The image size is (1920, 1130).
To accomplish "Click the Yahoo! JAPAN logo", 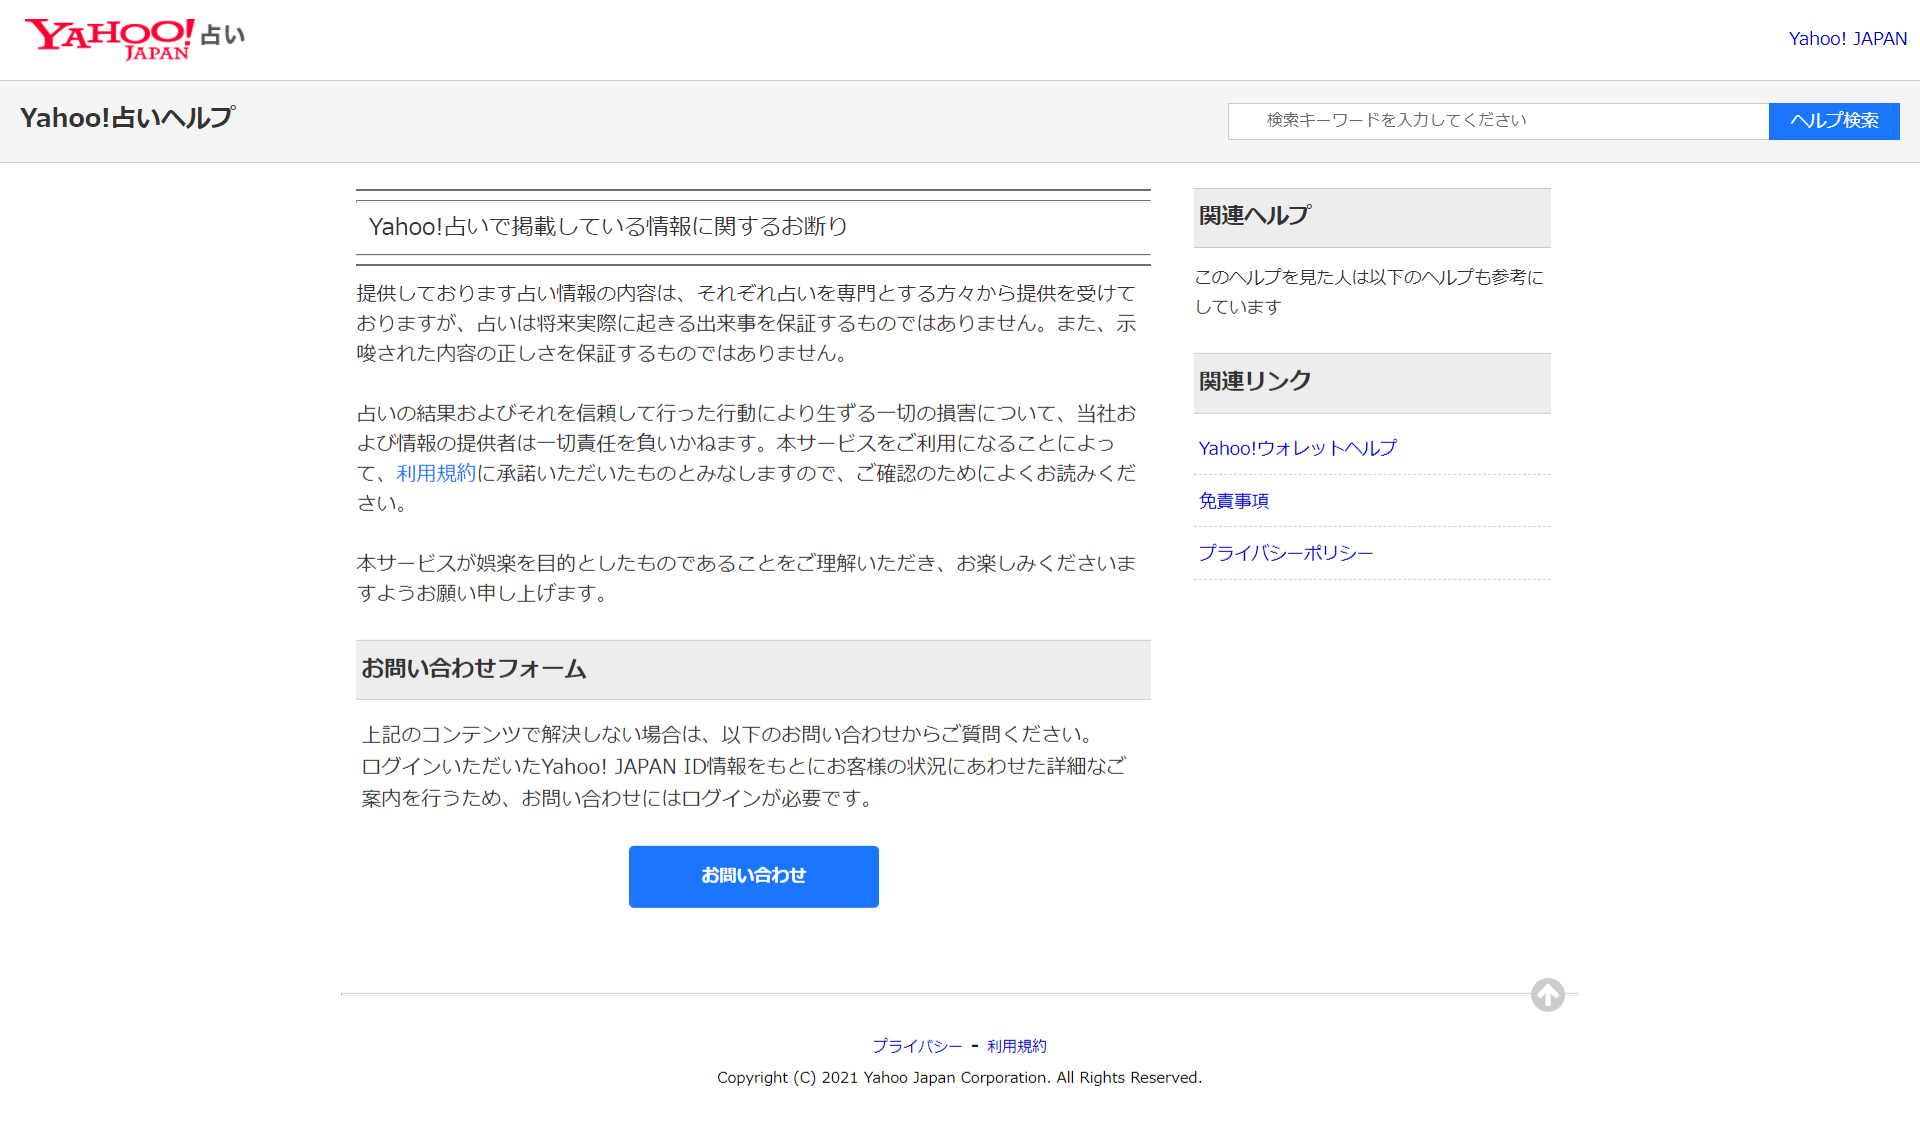I will point(108,39).
